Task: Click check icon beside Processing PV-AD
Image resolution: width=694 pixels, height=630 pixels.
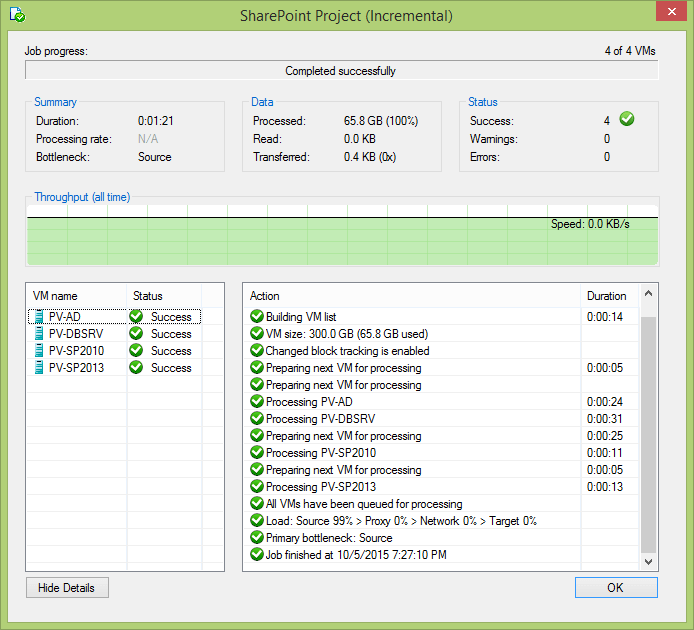Action: [257, 401]
